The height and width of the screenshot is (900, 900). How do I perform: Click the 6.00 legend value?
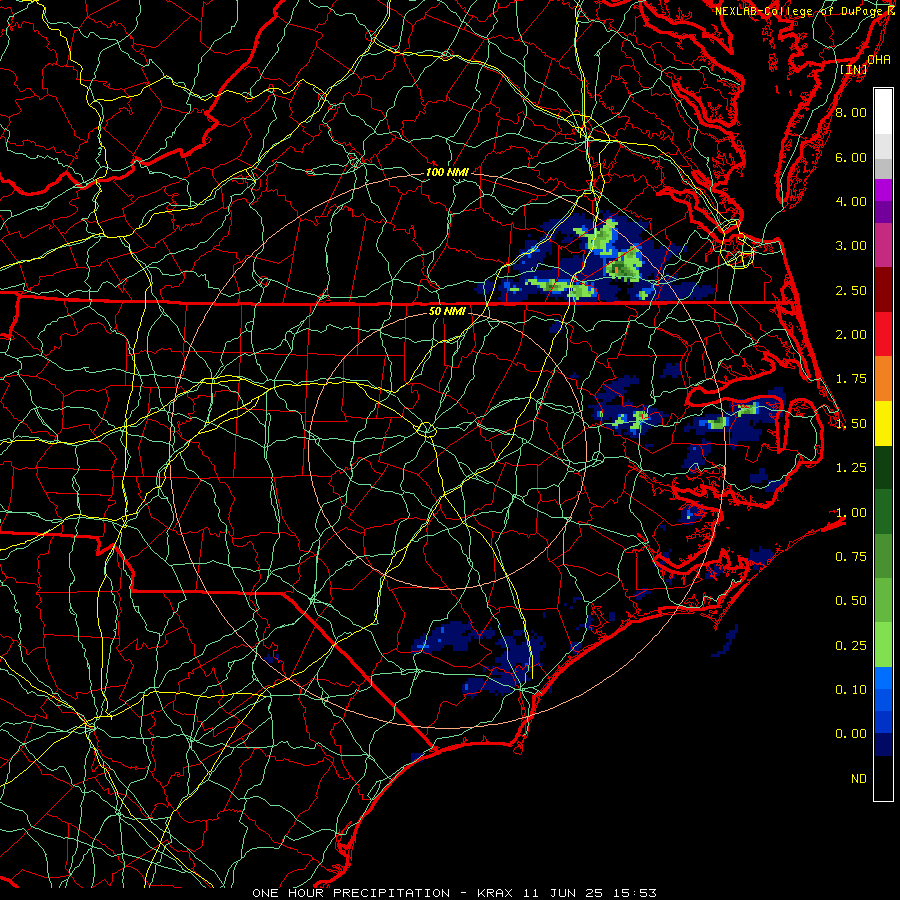[x=851, y=157]
